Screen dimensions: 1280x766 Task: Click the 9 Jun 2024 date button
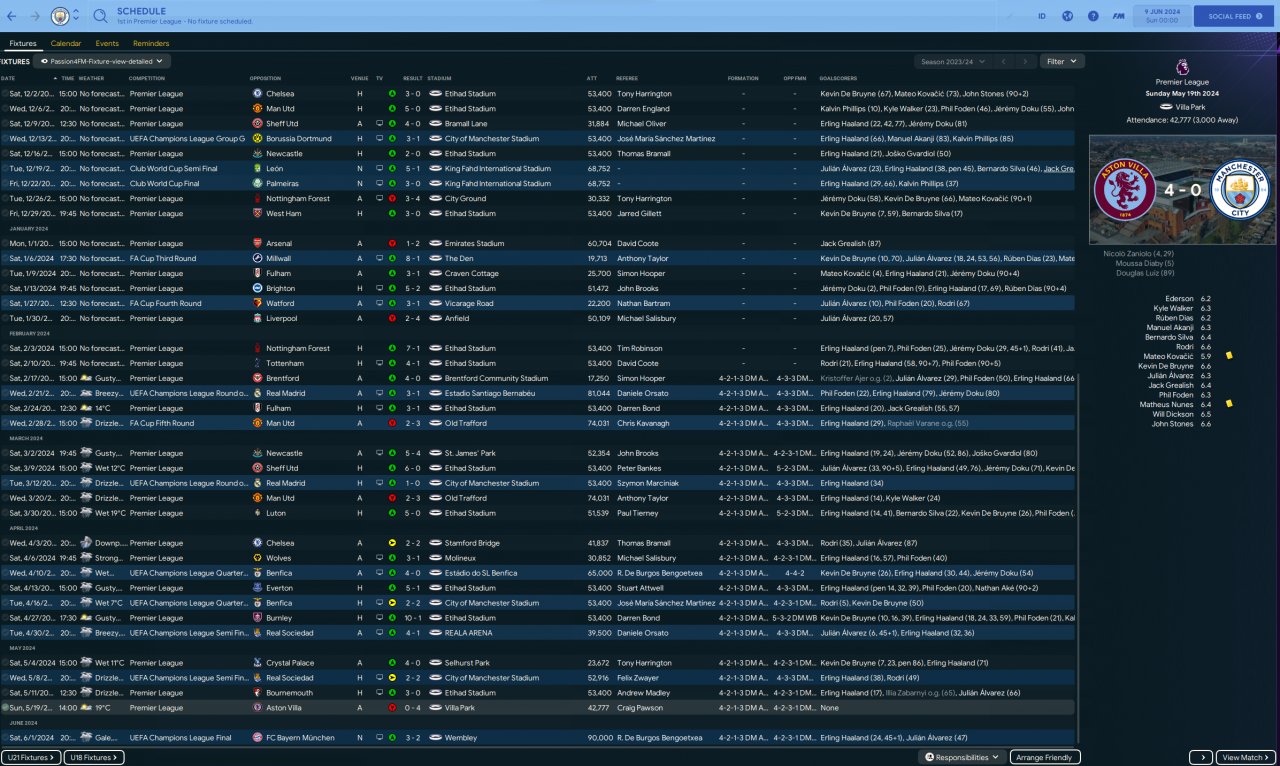tap(1160, 16)
